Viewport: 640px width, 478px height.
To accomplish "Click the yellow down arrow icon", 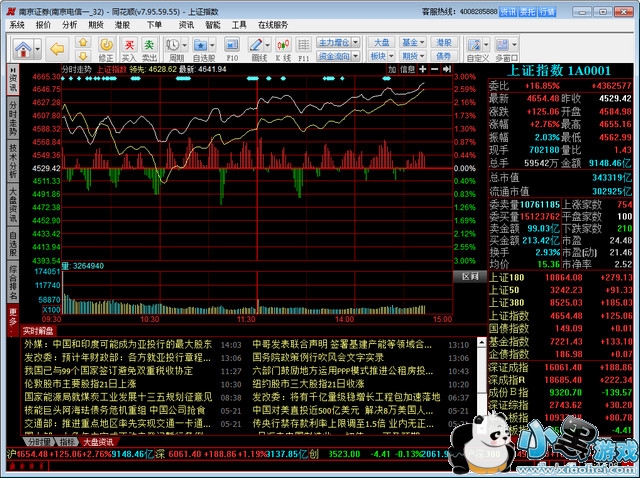I will 83,55.
